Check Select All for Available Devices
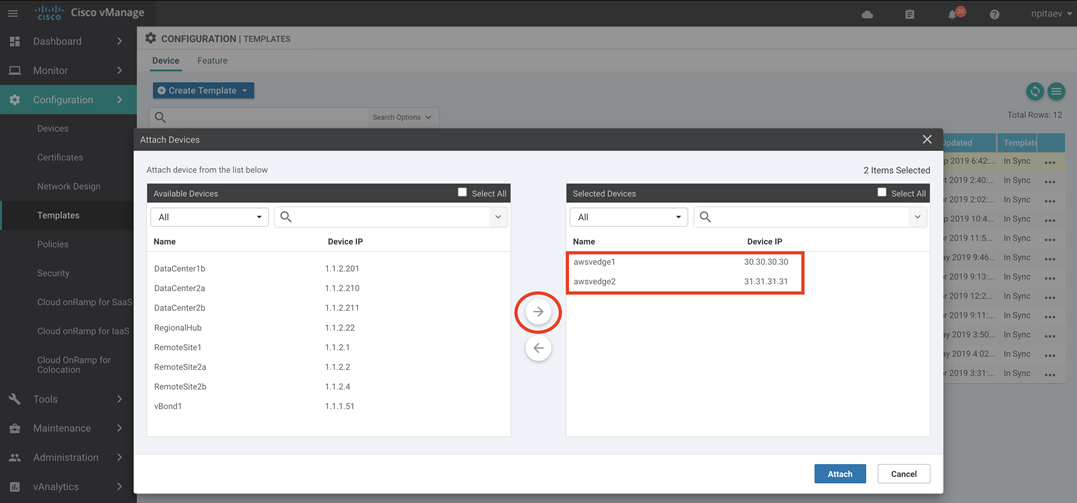Screen dimensions: 1077x503 click(x=462, y=192)
